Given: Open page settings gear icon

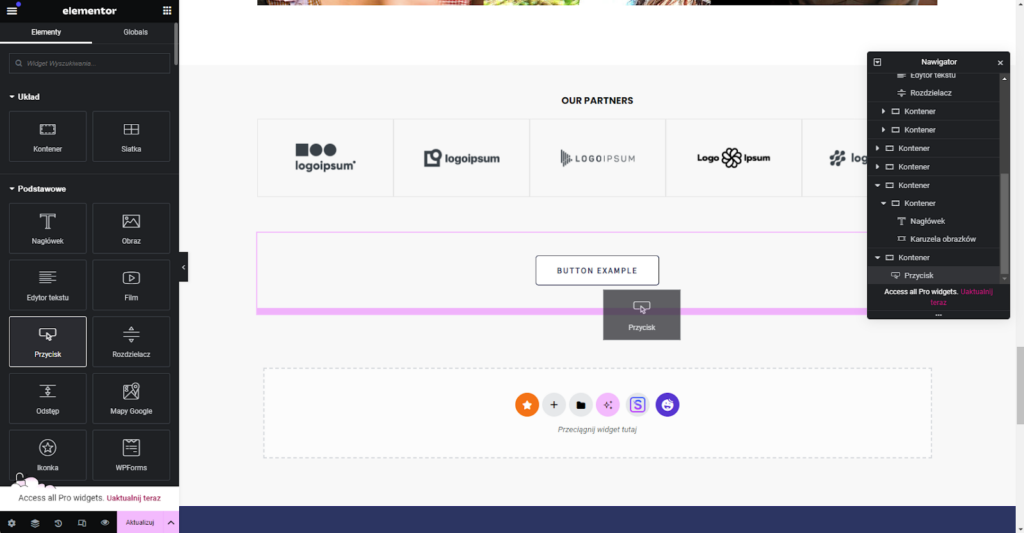Looking at the screenshot, I should click(11, 523).
